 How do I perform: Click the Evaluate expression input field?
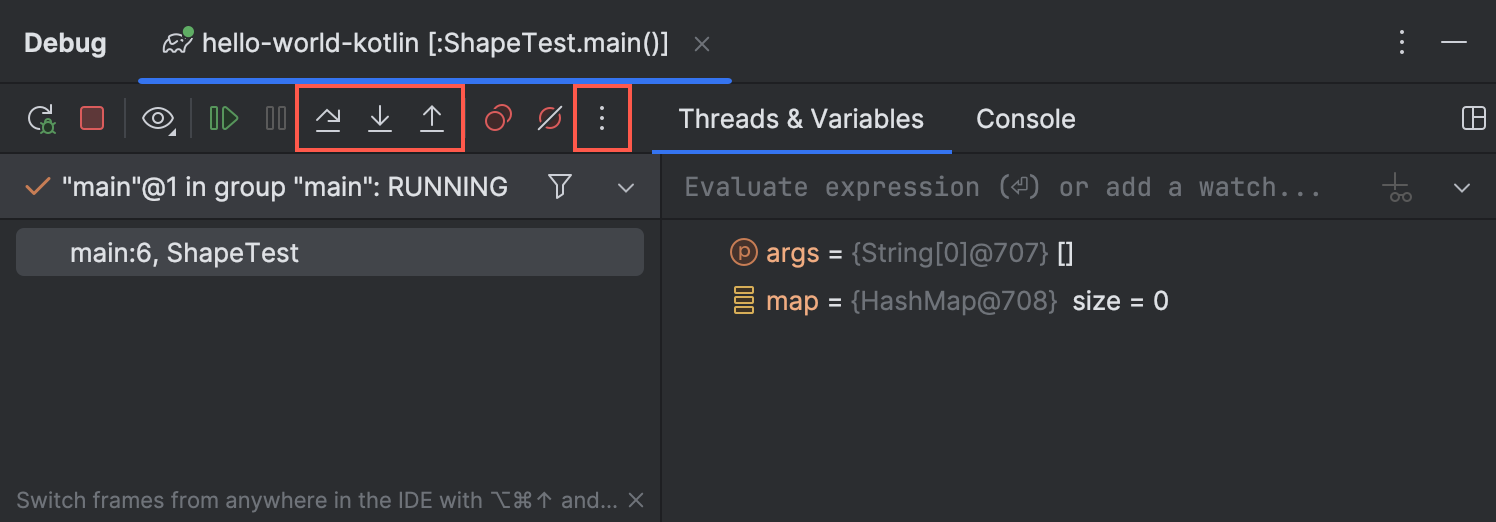click(x=1002, y=187)
